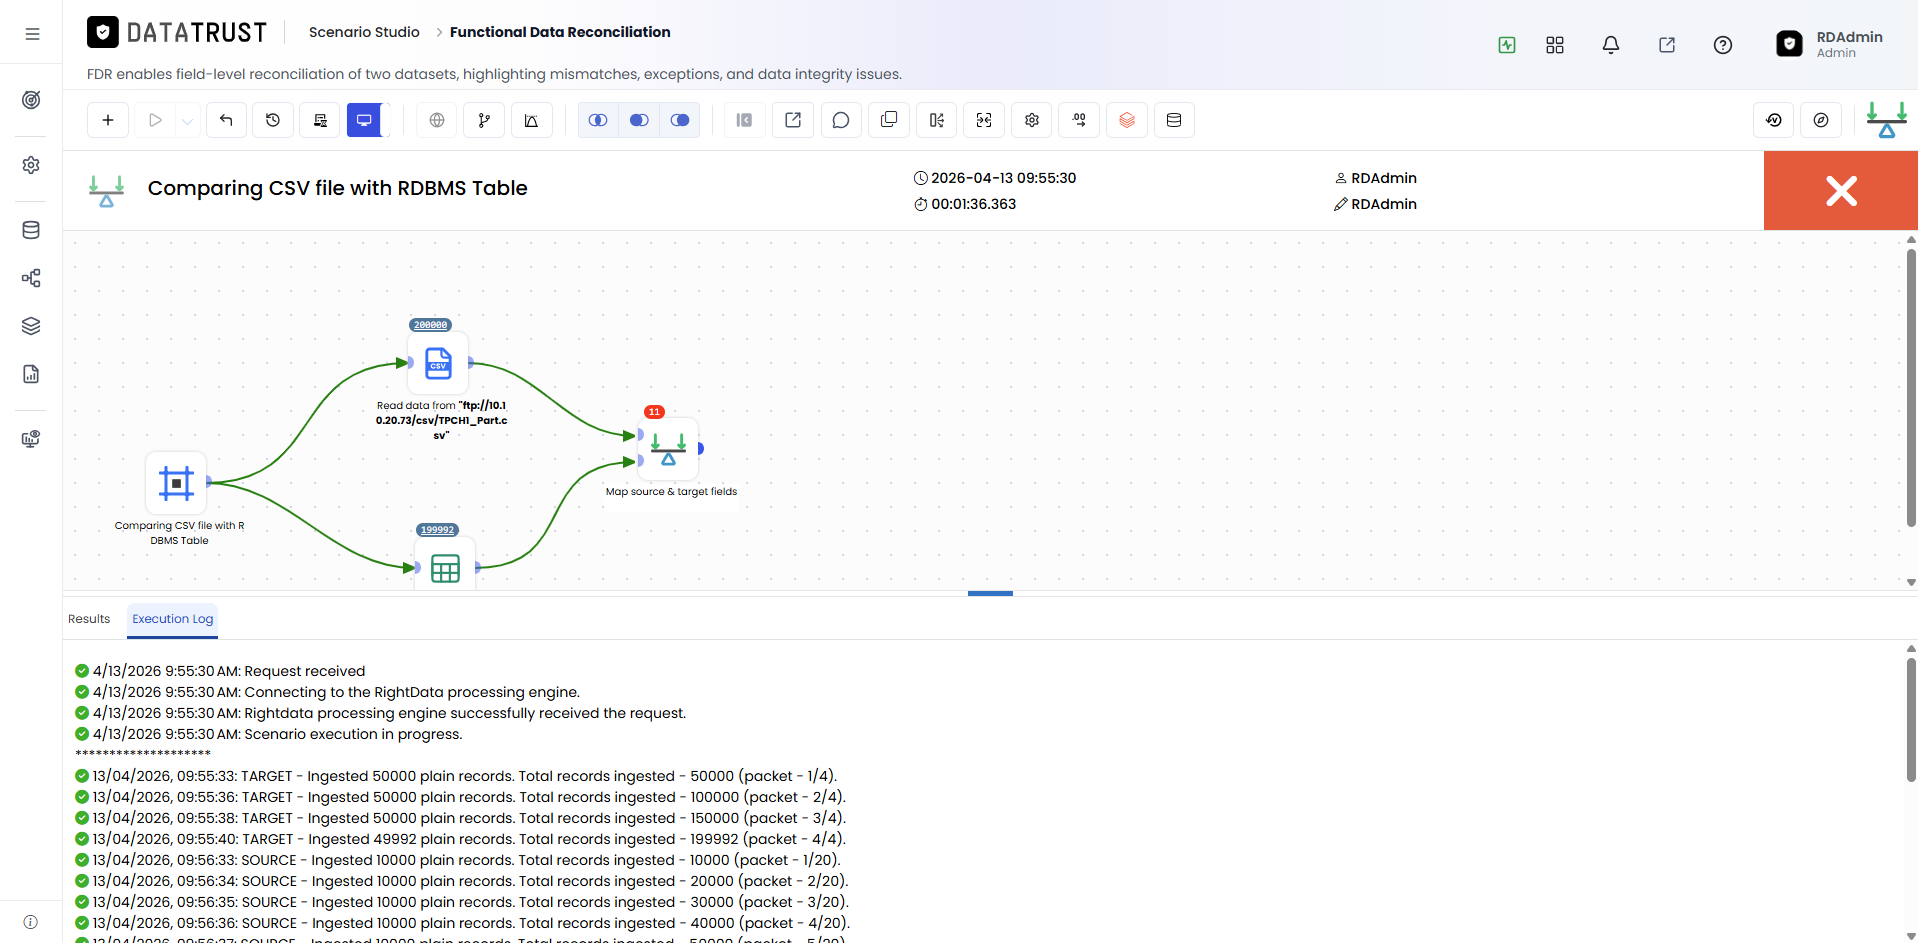
Task: Open the stacked layers icon in sidebar
Action: coord(31,326)
